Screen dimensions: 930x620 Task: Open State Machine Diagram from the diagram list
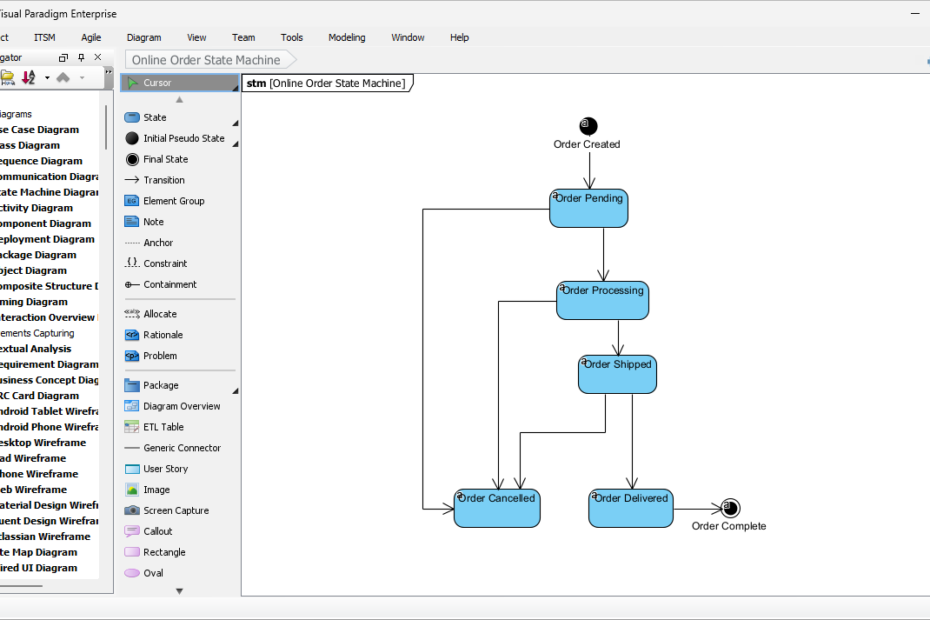point(45,191)
